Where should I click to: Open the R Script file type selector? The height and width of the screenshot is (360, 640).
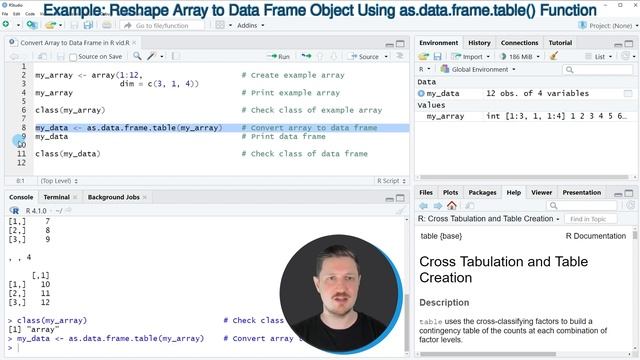(391, 181)
